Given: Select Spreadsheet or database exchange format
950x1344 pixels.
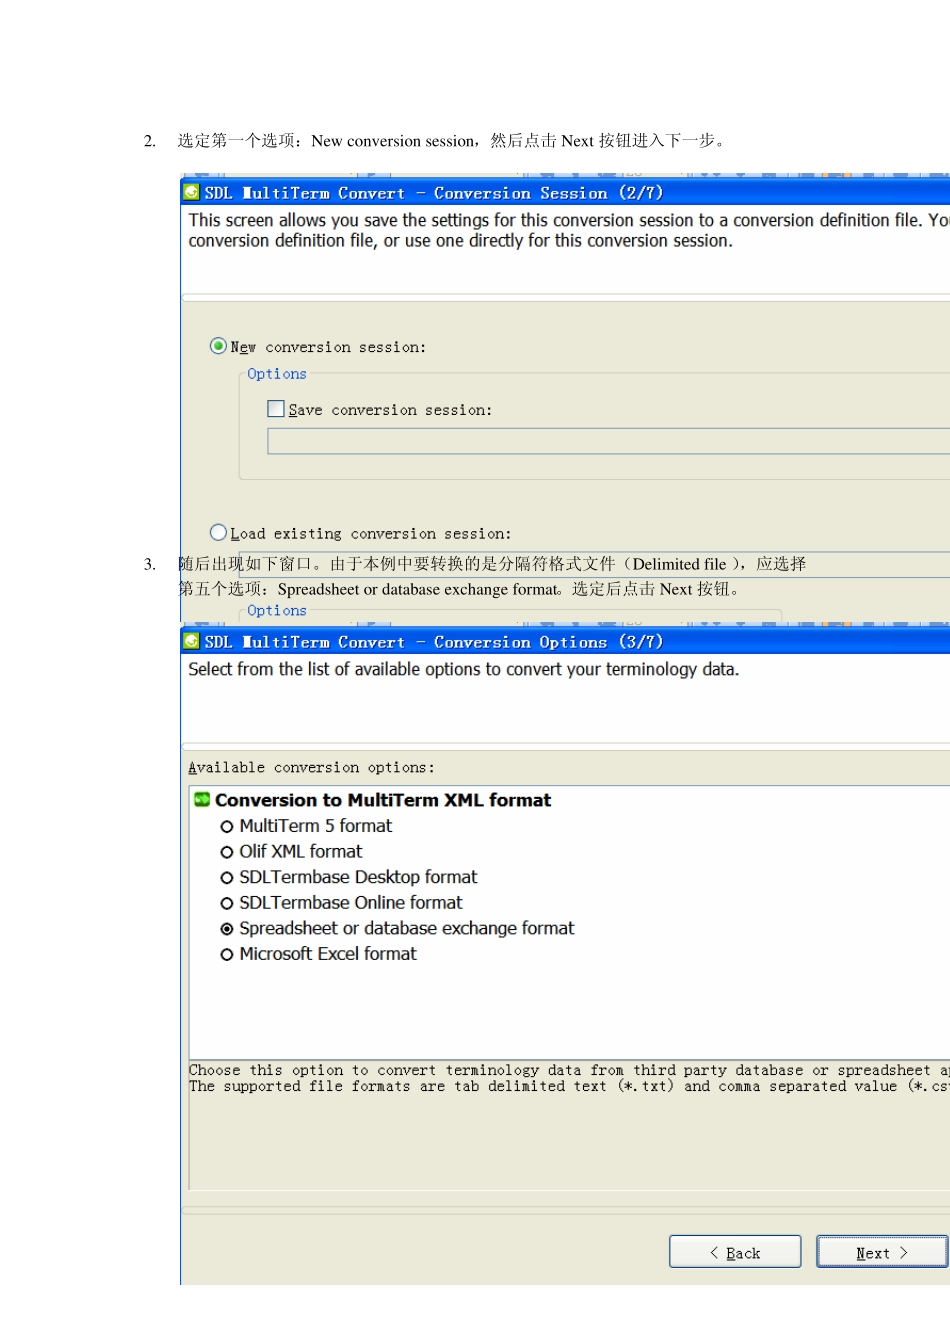Looking at the screenshot, I should [x=226, y=929].
